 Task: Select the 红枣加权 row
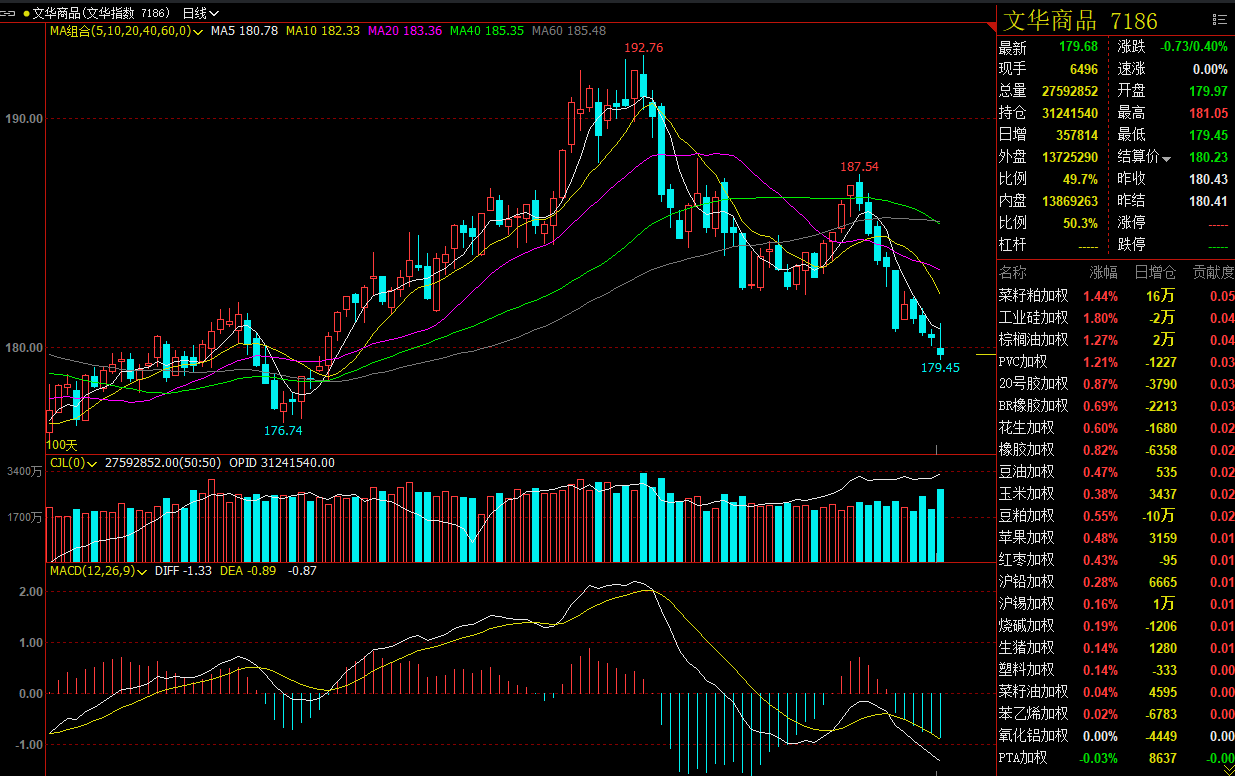click(x=1116, y=560)
